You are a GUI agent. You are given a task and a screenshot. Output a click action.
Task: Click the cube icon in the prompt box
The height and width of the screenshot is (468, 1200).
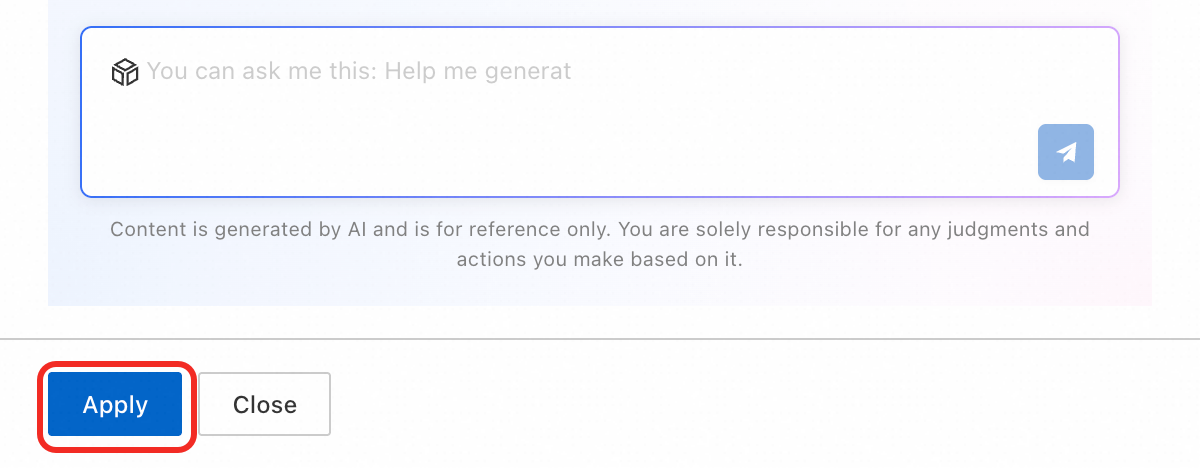tap(124, 72)
